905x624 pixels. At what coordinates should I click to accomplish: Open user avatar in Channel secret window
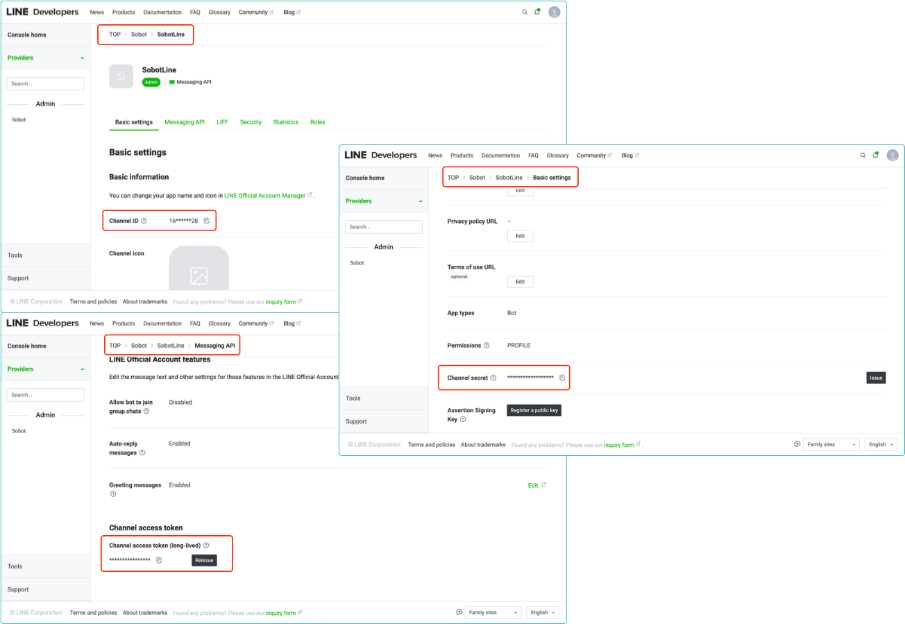pyautogui.click(x=892, y=155)
